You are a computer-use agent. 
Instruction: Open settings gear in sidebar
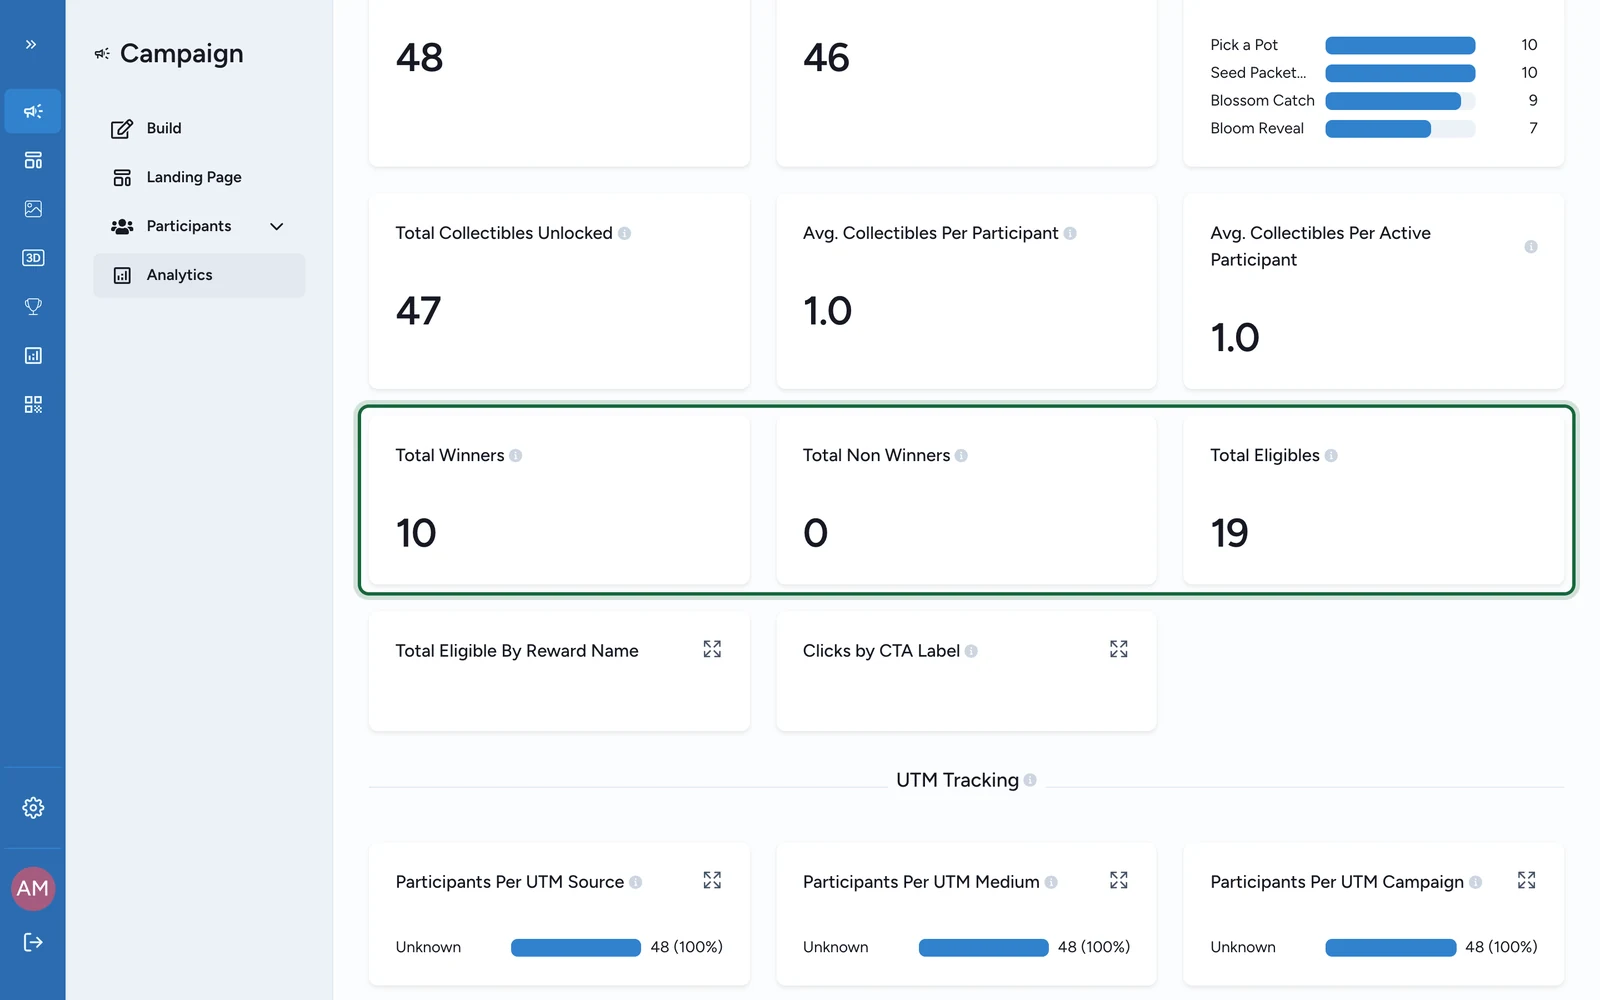(x=33, y=808)
